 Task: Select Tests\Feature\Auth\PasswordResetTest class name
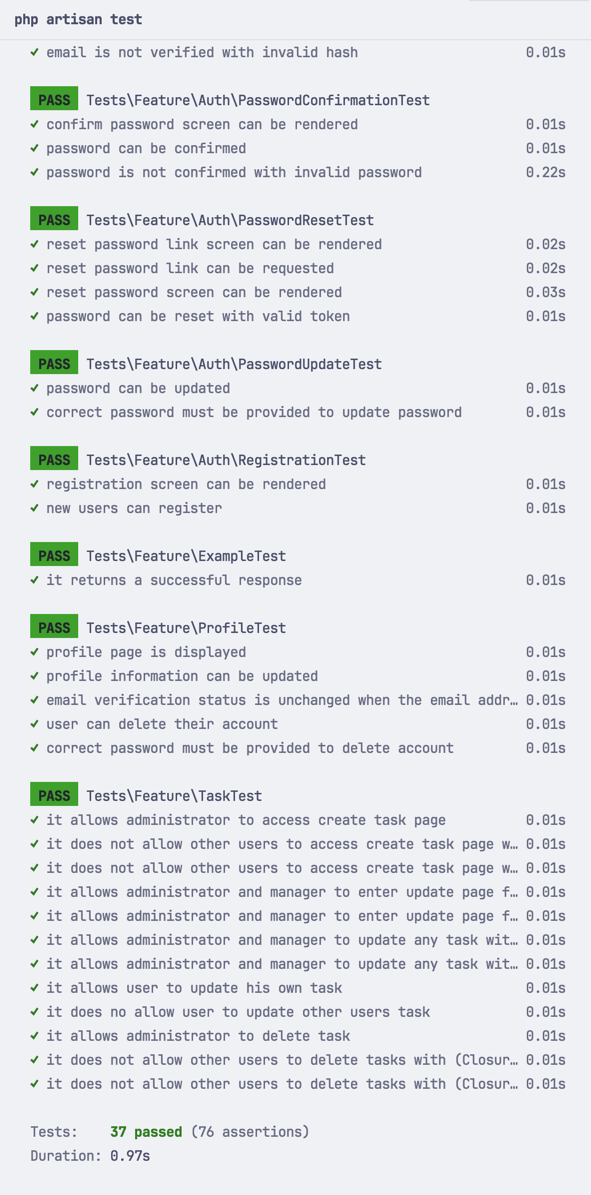tap(230, 220)
